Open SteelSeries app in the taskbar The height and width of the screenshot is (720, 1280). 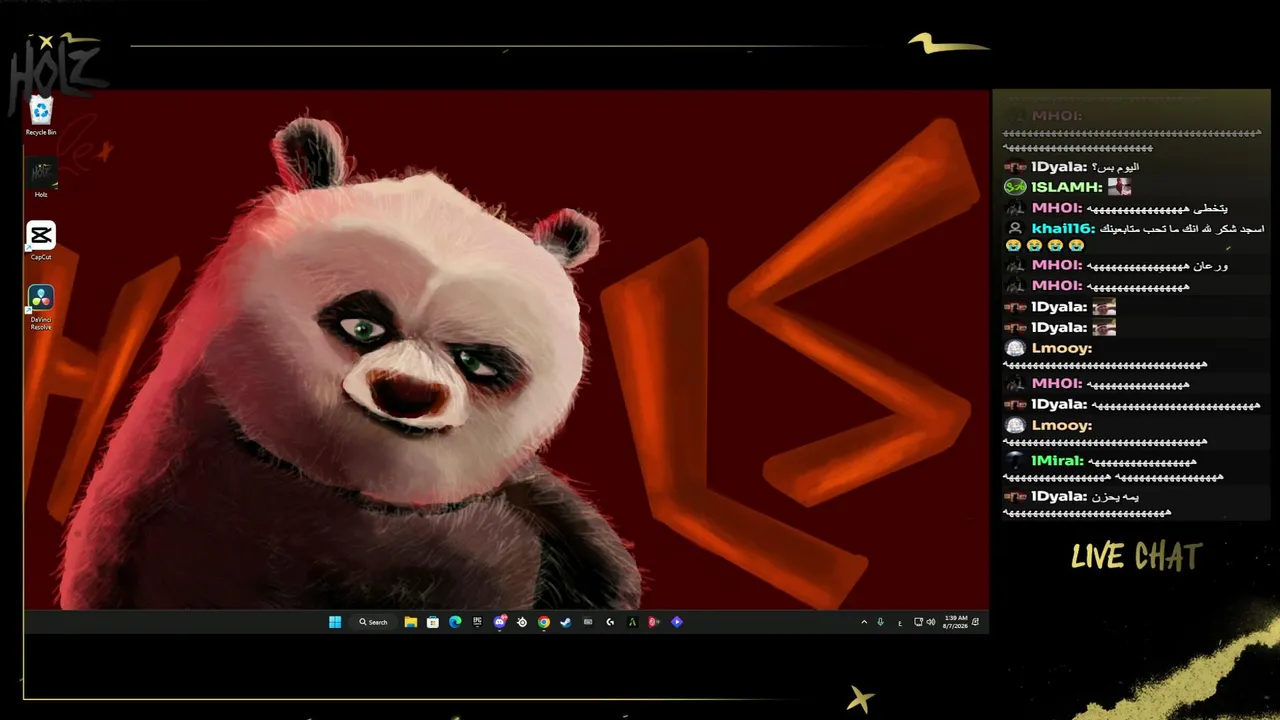coord(522,622)
